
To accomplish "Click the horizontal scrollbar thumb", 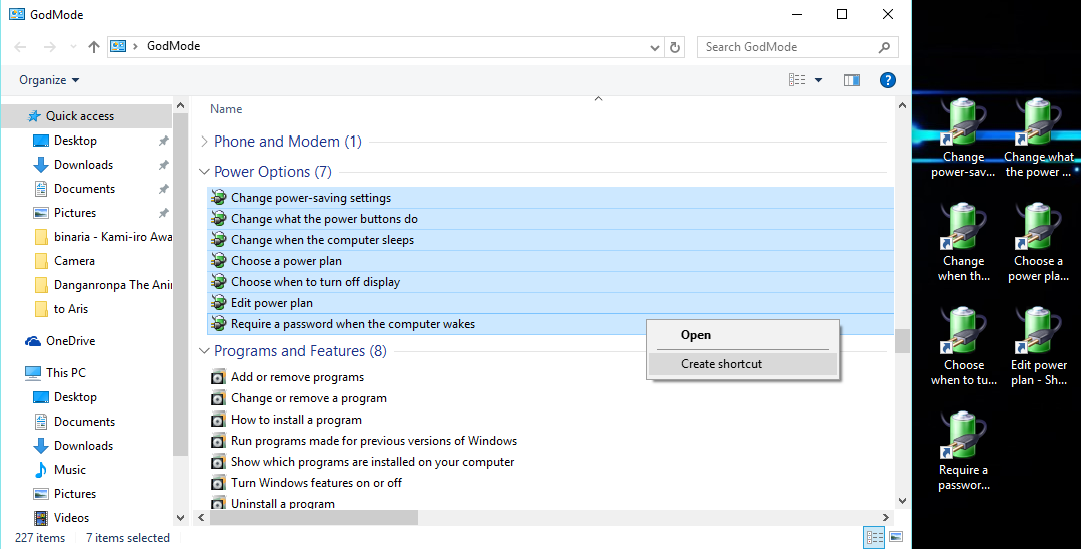I will [314, 517].
